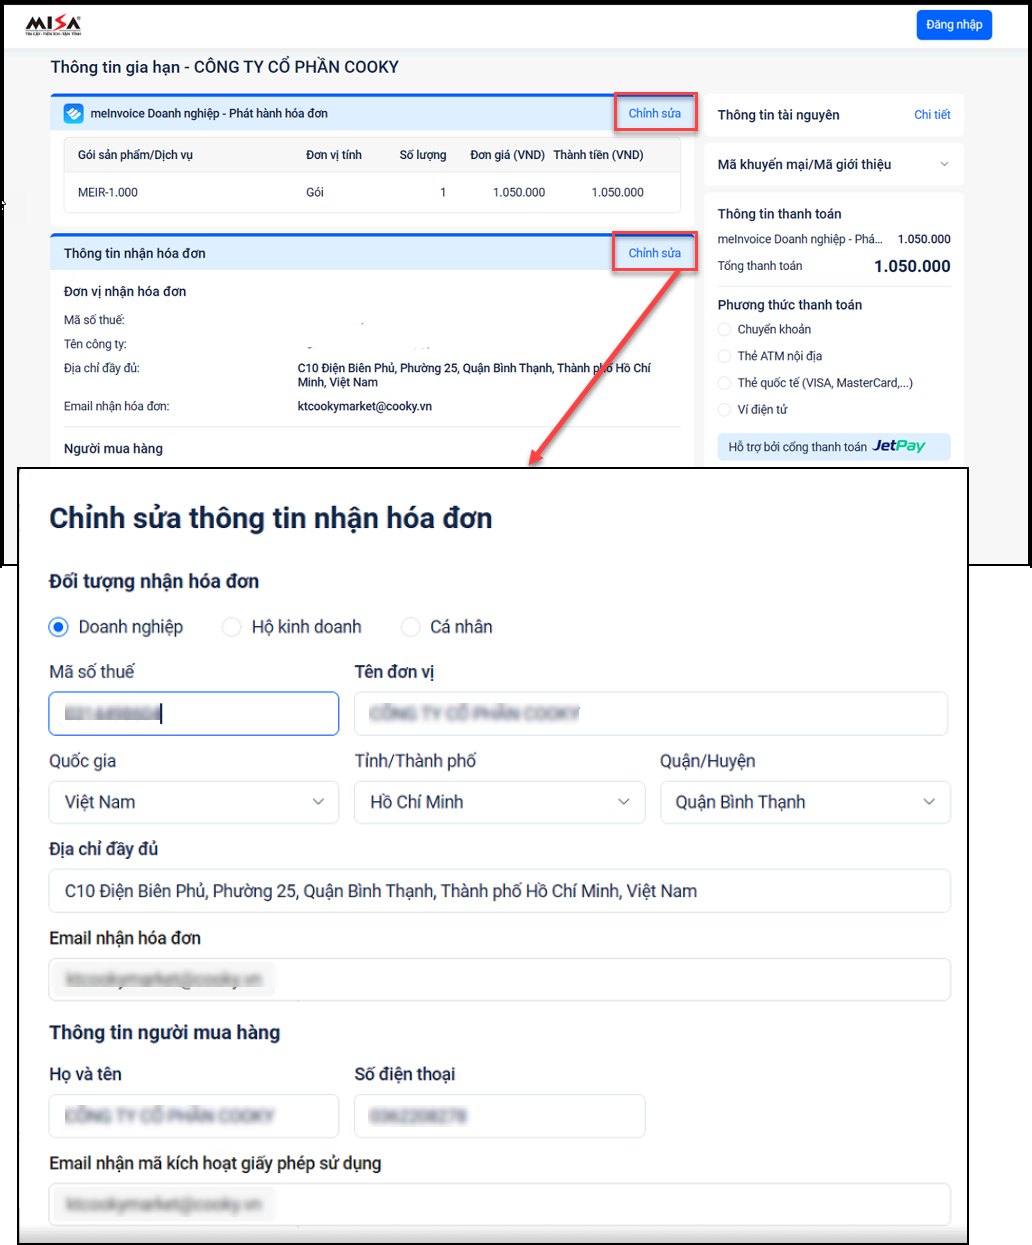The width and height of the screenshot is (1032, 1245).
Task: Select Thẻ ATM nội địa payment
Action: point(725,356)
